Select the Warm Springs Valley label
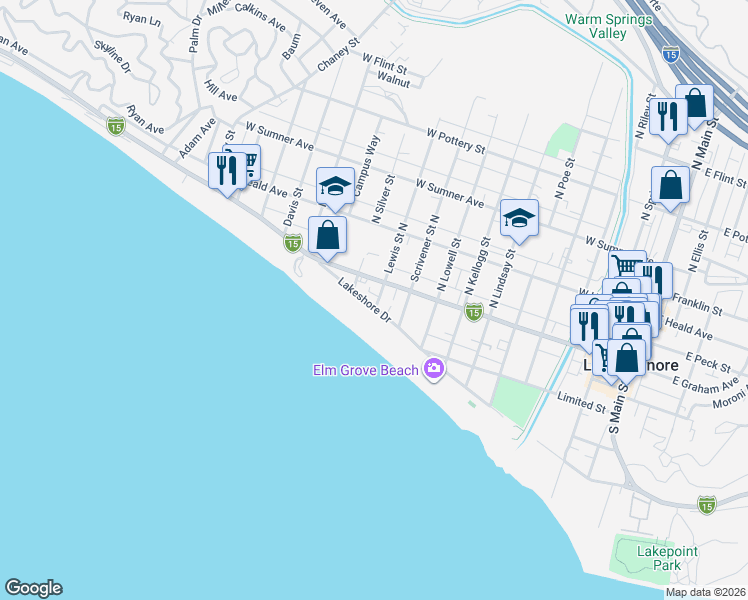 tap(608, 26)
